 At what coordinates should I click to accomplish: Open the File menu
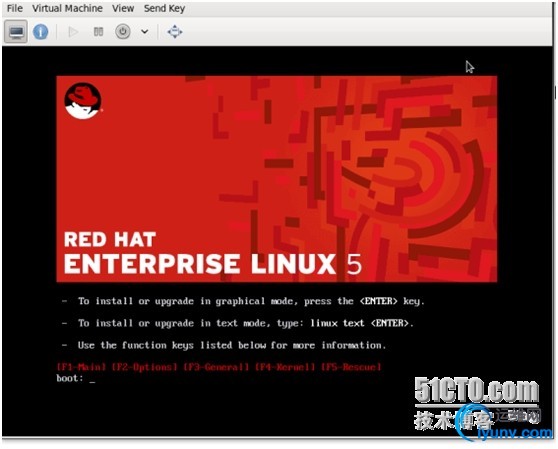click(15, 8)
